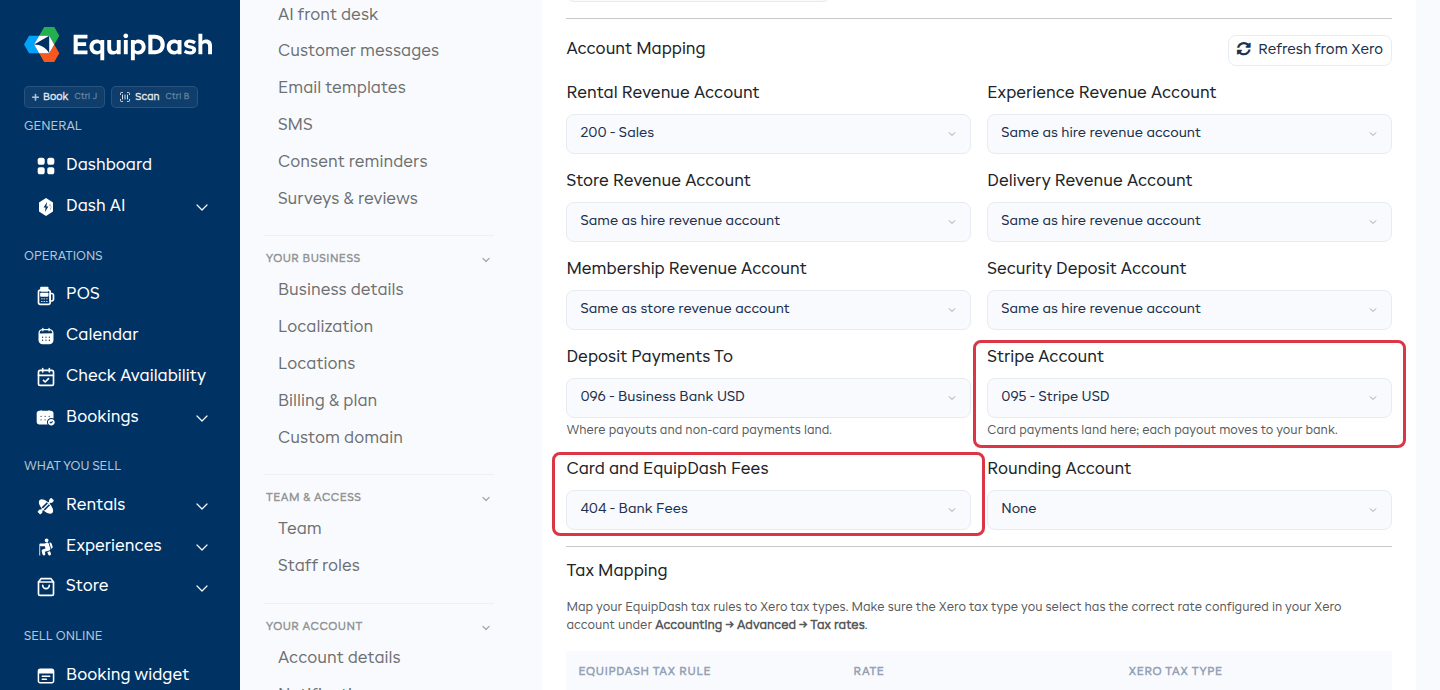1440x690 pixels.
Task: Open AI front desk settings
Action: (328, 14)
